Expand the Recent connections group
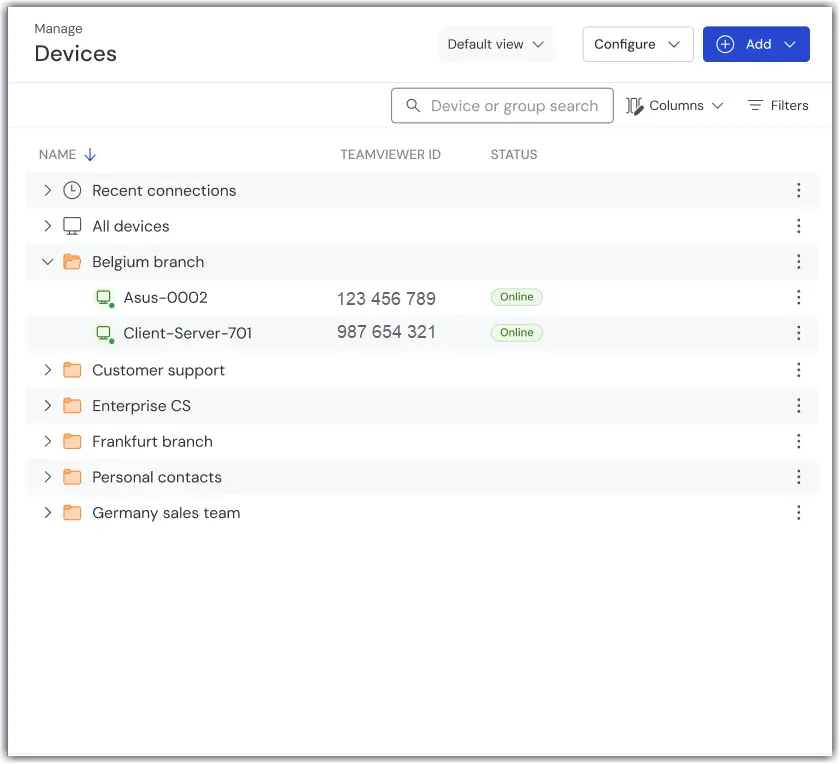 (48, 190)
